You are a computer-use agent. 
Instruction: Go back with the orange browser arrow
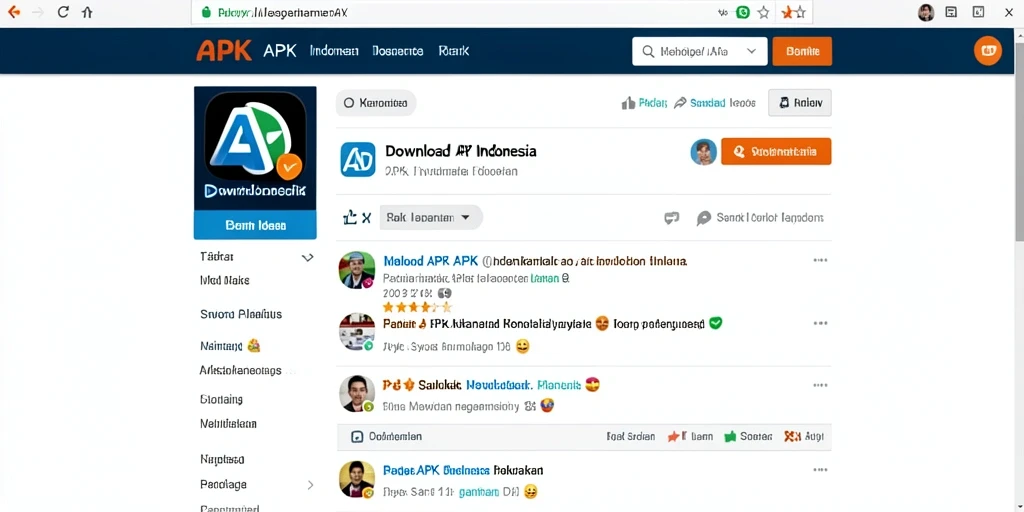14,12
